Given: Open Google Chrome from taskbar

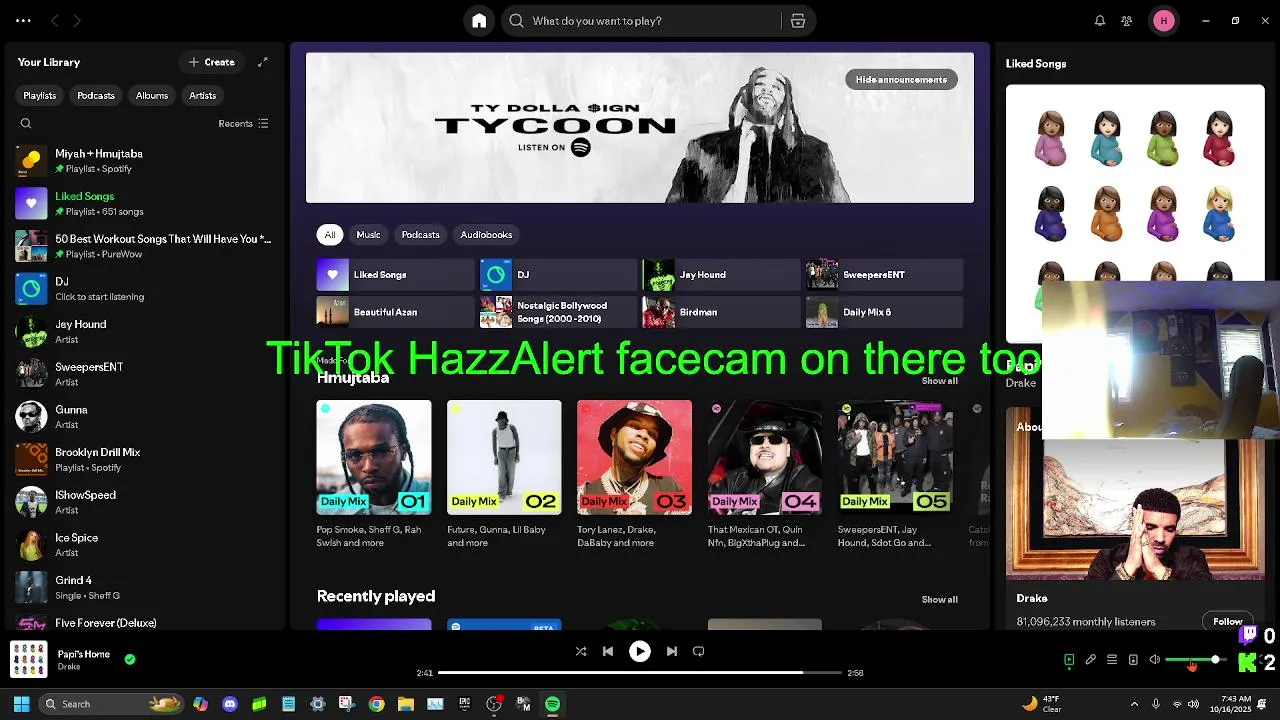Looking at the screenshot, I should 376,704.
